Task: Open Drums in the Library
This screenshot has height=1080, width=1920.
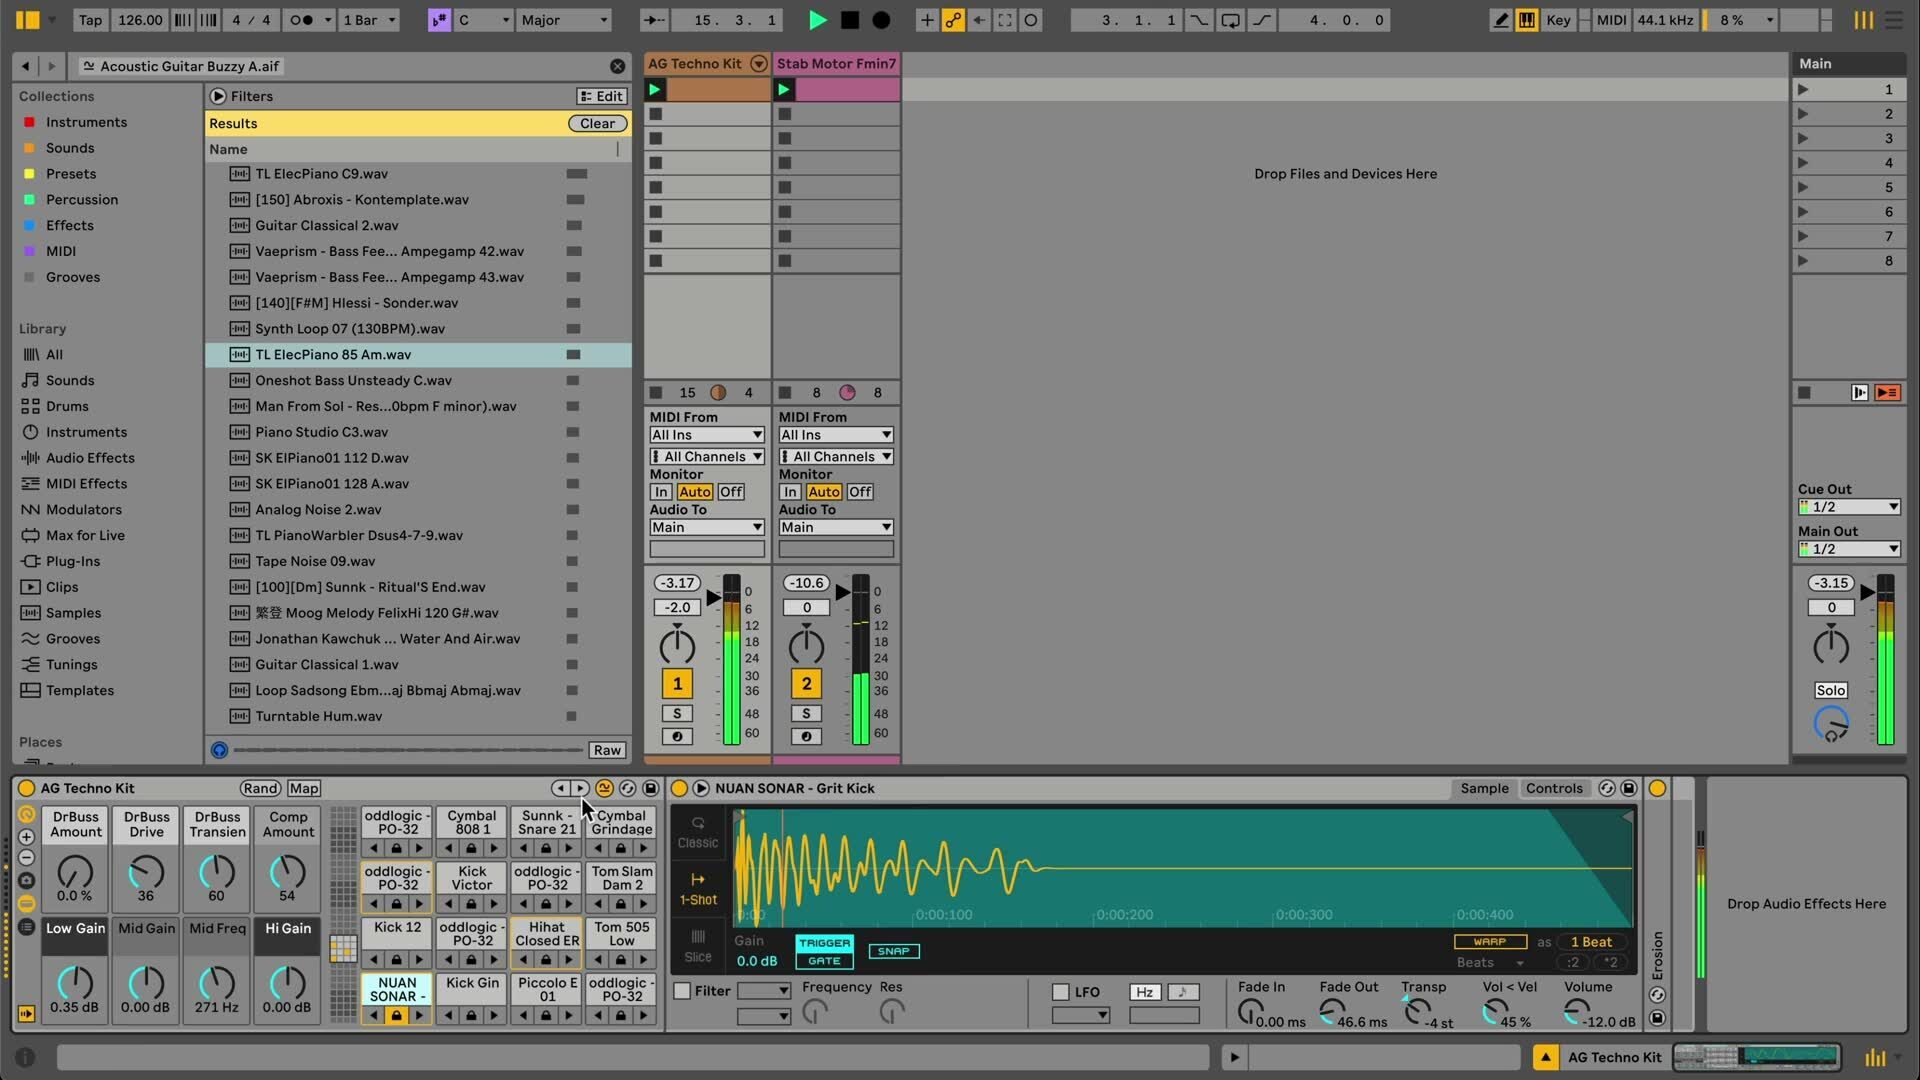Action: pos(67,406)
